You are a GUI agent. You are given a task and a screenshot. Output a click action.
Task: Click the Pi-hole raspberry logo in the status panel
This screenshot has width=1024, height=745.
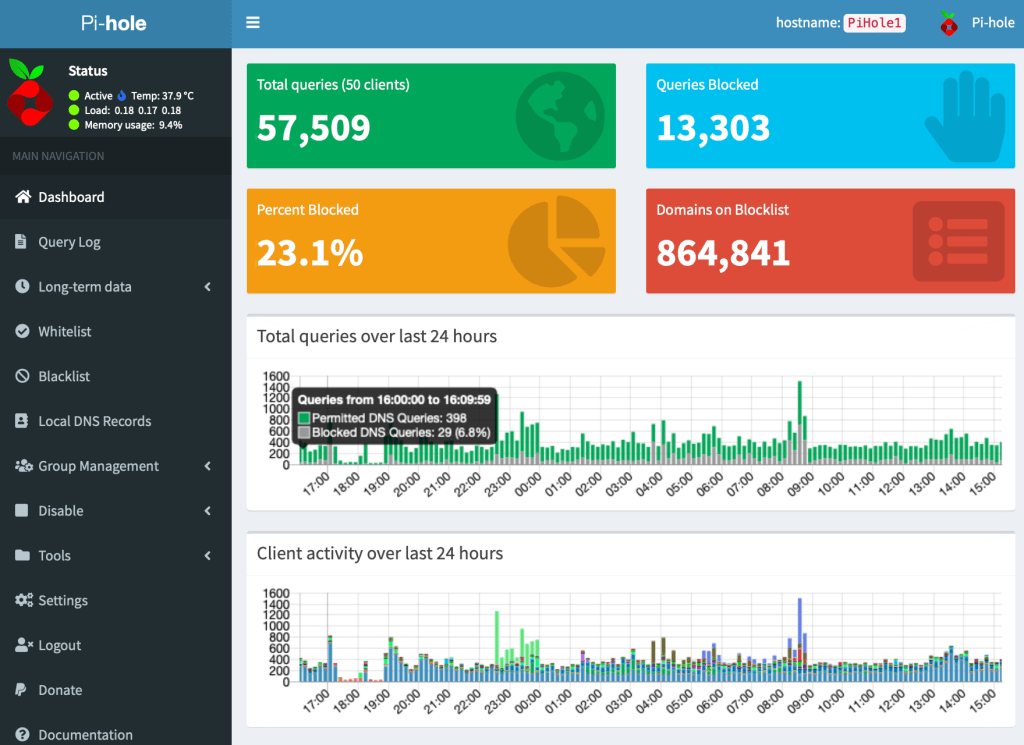tap(30, 92)
